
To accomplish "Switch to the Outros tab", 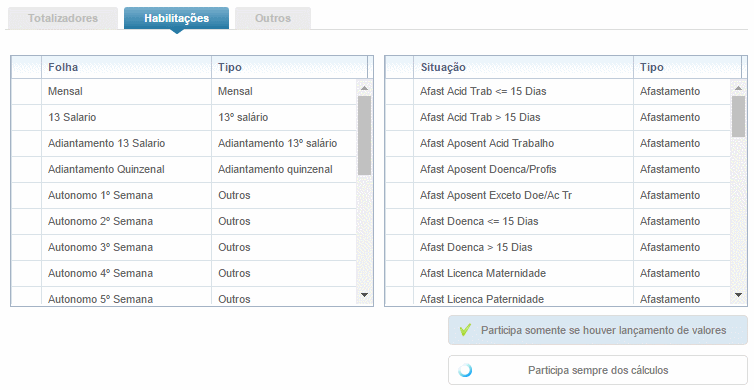I will coord(273,18).
